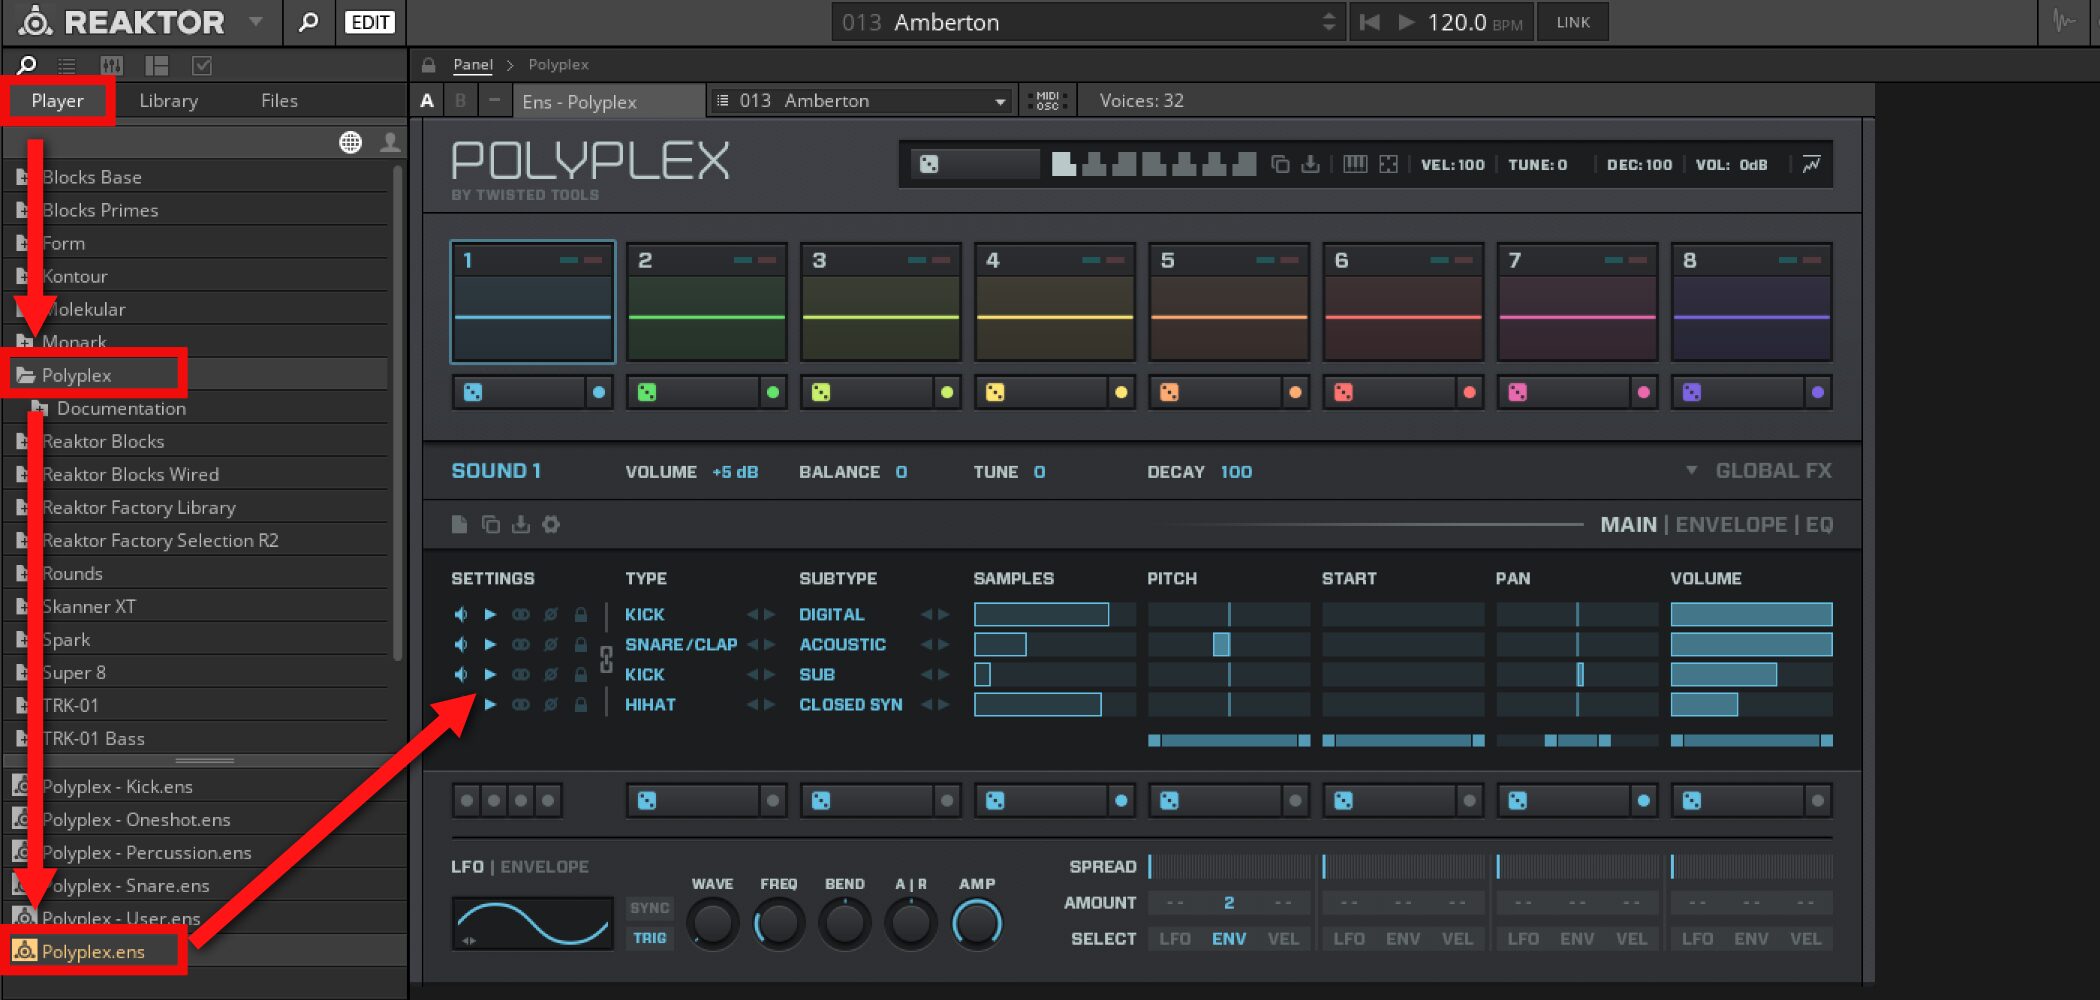Randomize the pitch column dice
The height and width of the screenshot is (1000, 2100).
(1169, 800)
